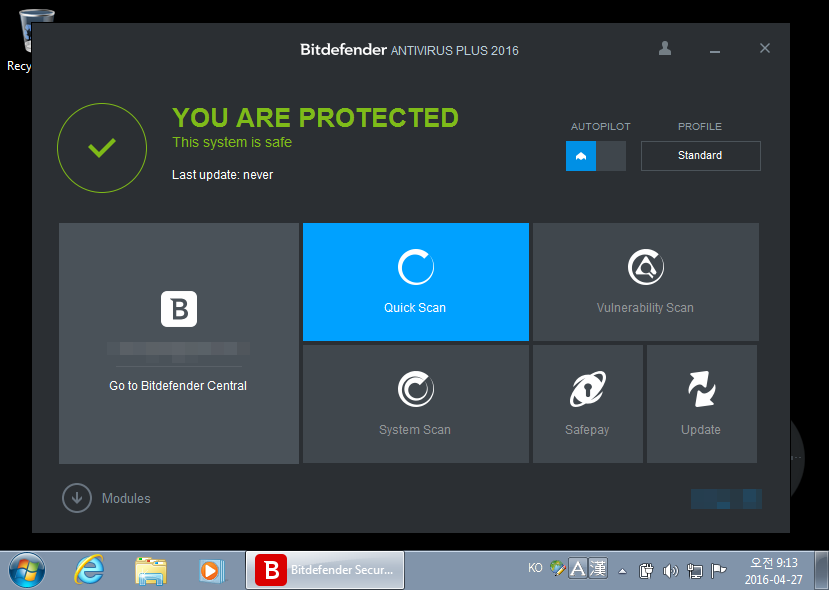Click the Bitdefender B logo icon
Image resolution: width=829 pixels, height=590 pixels.
pos(179,309)
